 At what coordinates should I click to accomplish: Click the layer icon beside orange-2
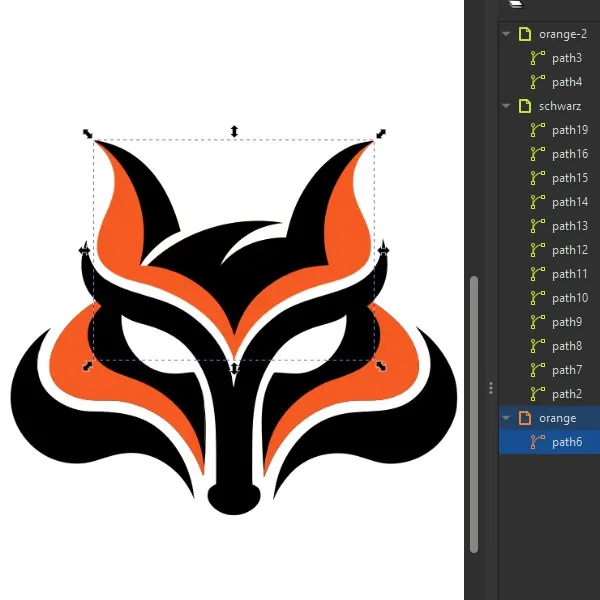point(524,34)
